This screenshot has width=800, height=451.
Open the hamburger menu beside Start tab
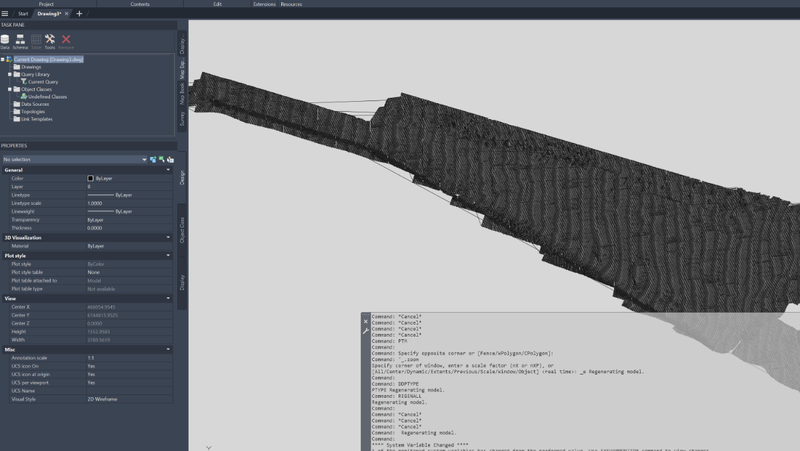click(7, 14)
